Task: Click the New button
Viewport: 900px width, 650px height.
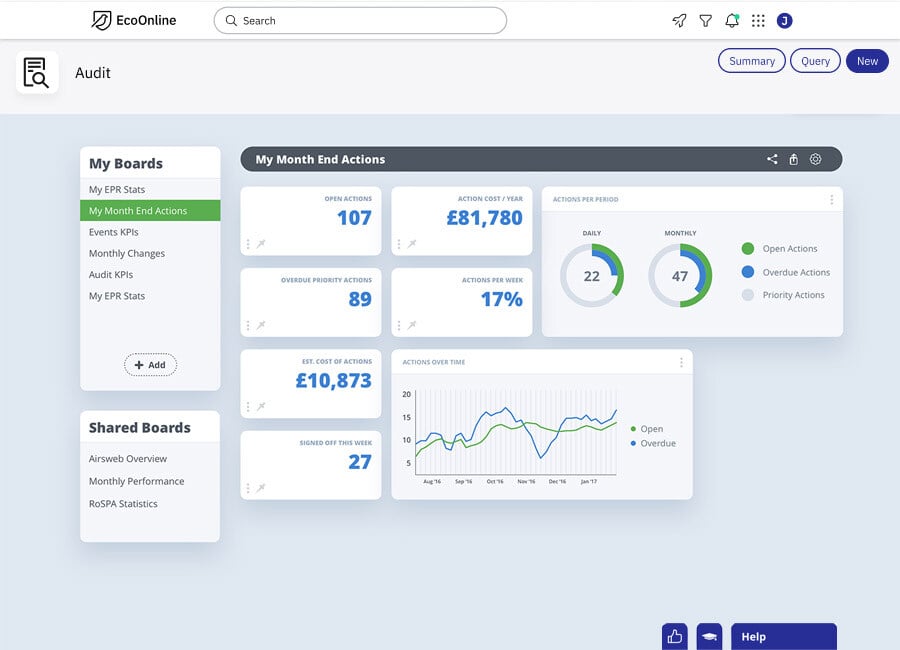Action: (x=867, y=61)
